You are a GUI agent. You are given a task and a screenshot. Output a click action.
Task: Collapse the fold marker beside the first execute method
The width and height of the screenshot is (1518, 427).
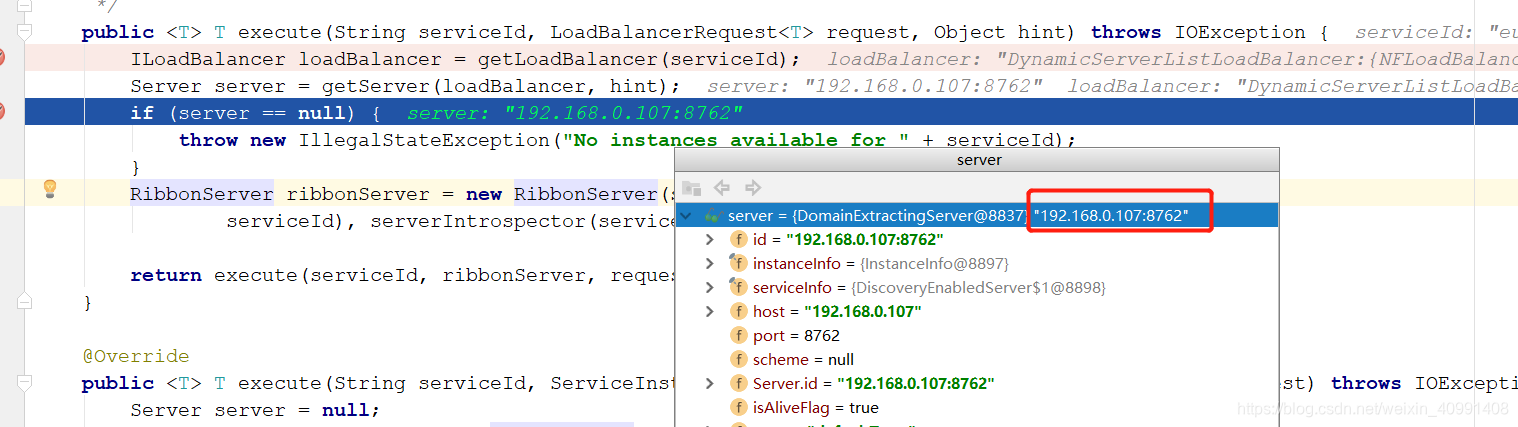coord(25,33)
